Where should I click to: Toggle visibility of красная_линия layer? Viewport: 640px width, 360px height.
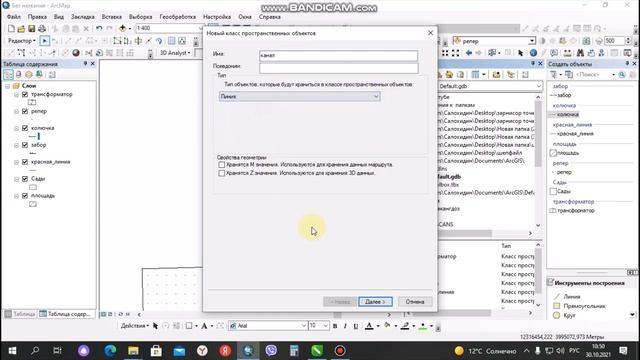point(25,162)
